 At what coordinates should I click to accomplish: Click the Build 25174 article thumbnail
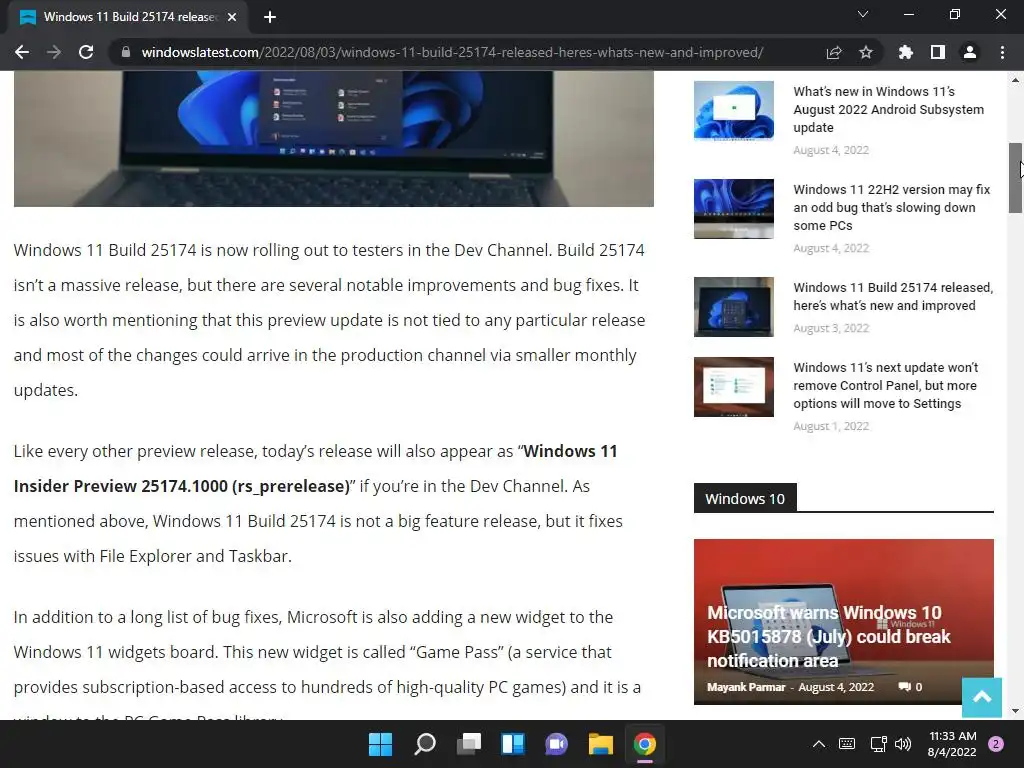click(733, 307)
